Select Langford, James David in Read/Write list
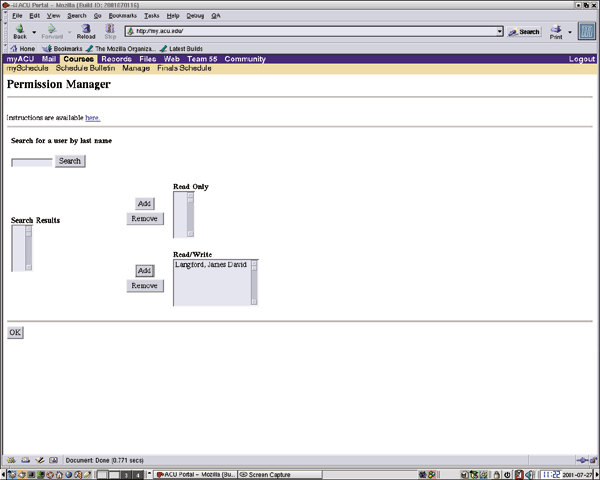Image resolution: width=600 pixels, height=480 pixels. click(211, 265)
